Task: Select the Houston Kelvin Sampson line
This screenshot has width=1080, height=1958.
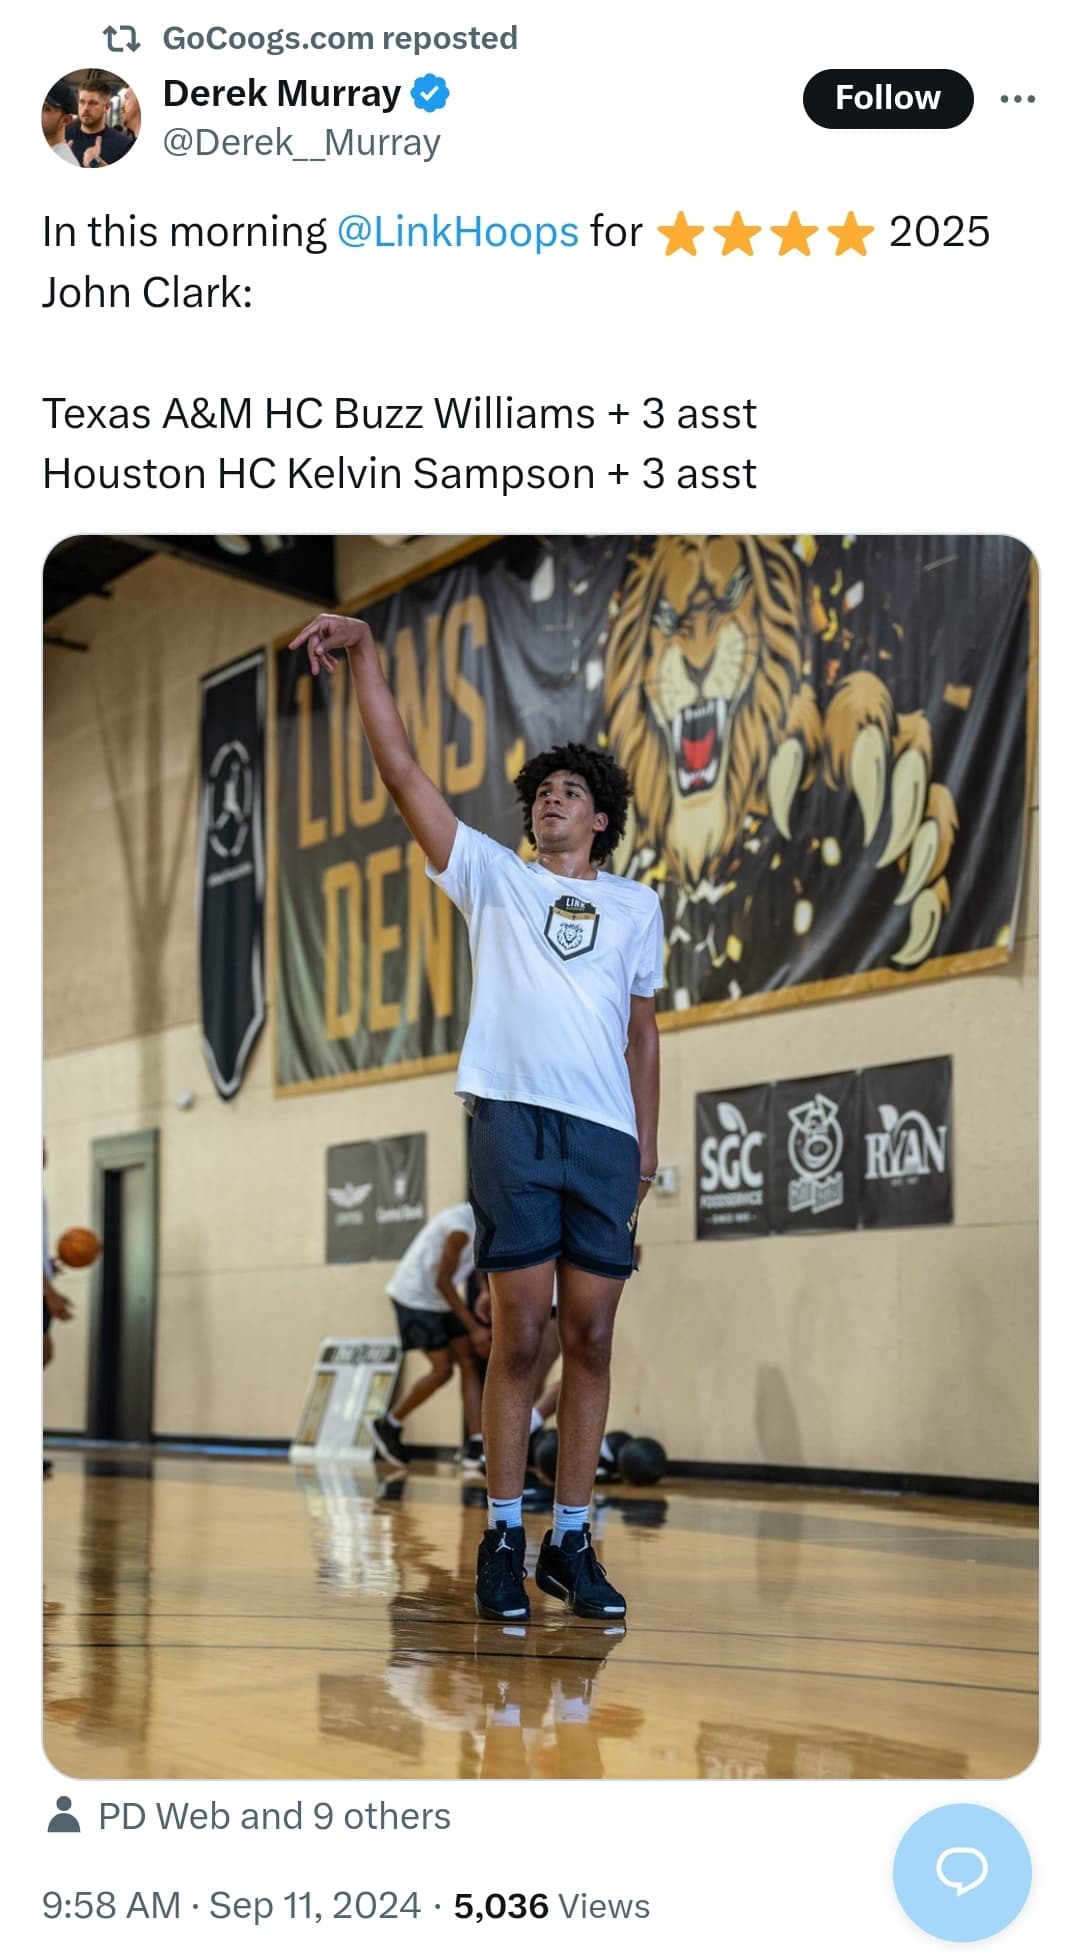Action: 399,474
